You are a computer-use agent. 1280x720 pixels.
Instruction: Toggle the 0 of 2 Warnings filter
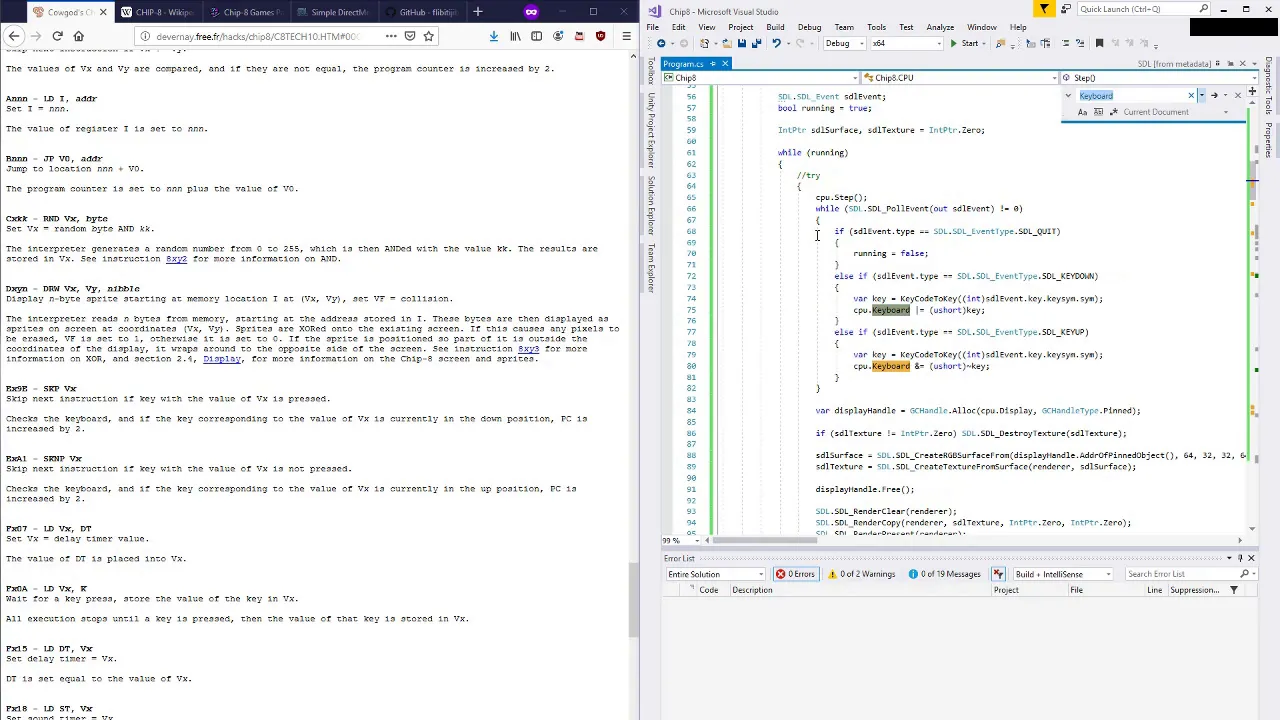pos(861,574)
